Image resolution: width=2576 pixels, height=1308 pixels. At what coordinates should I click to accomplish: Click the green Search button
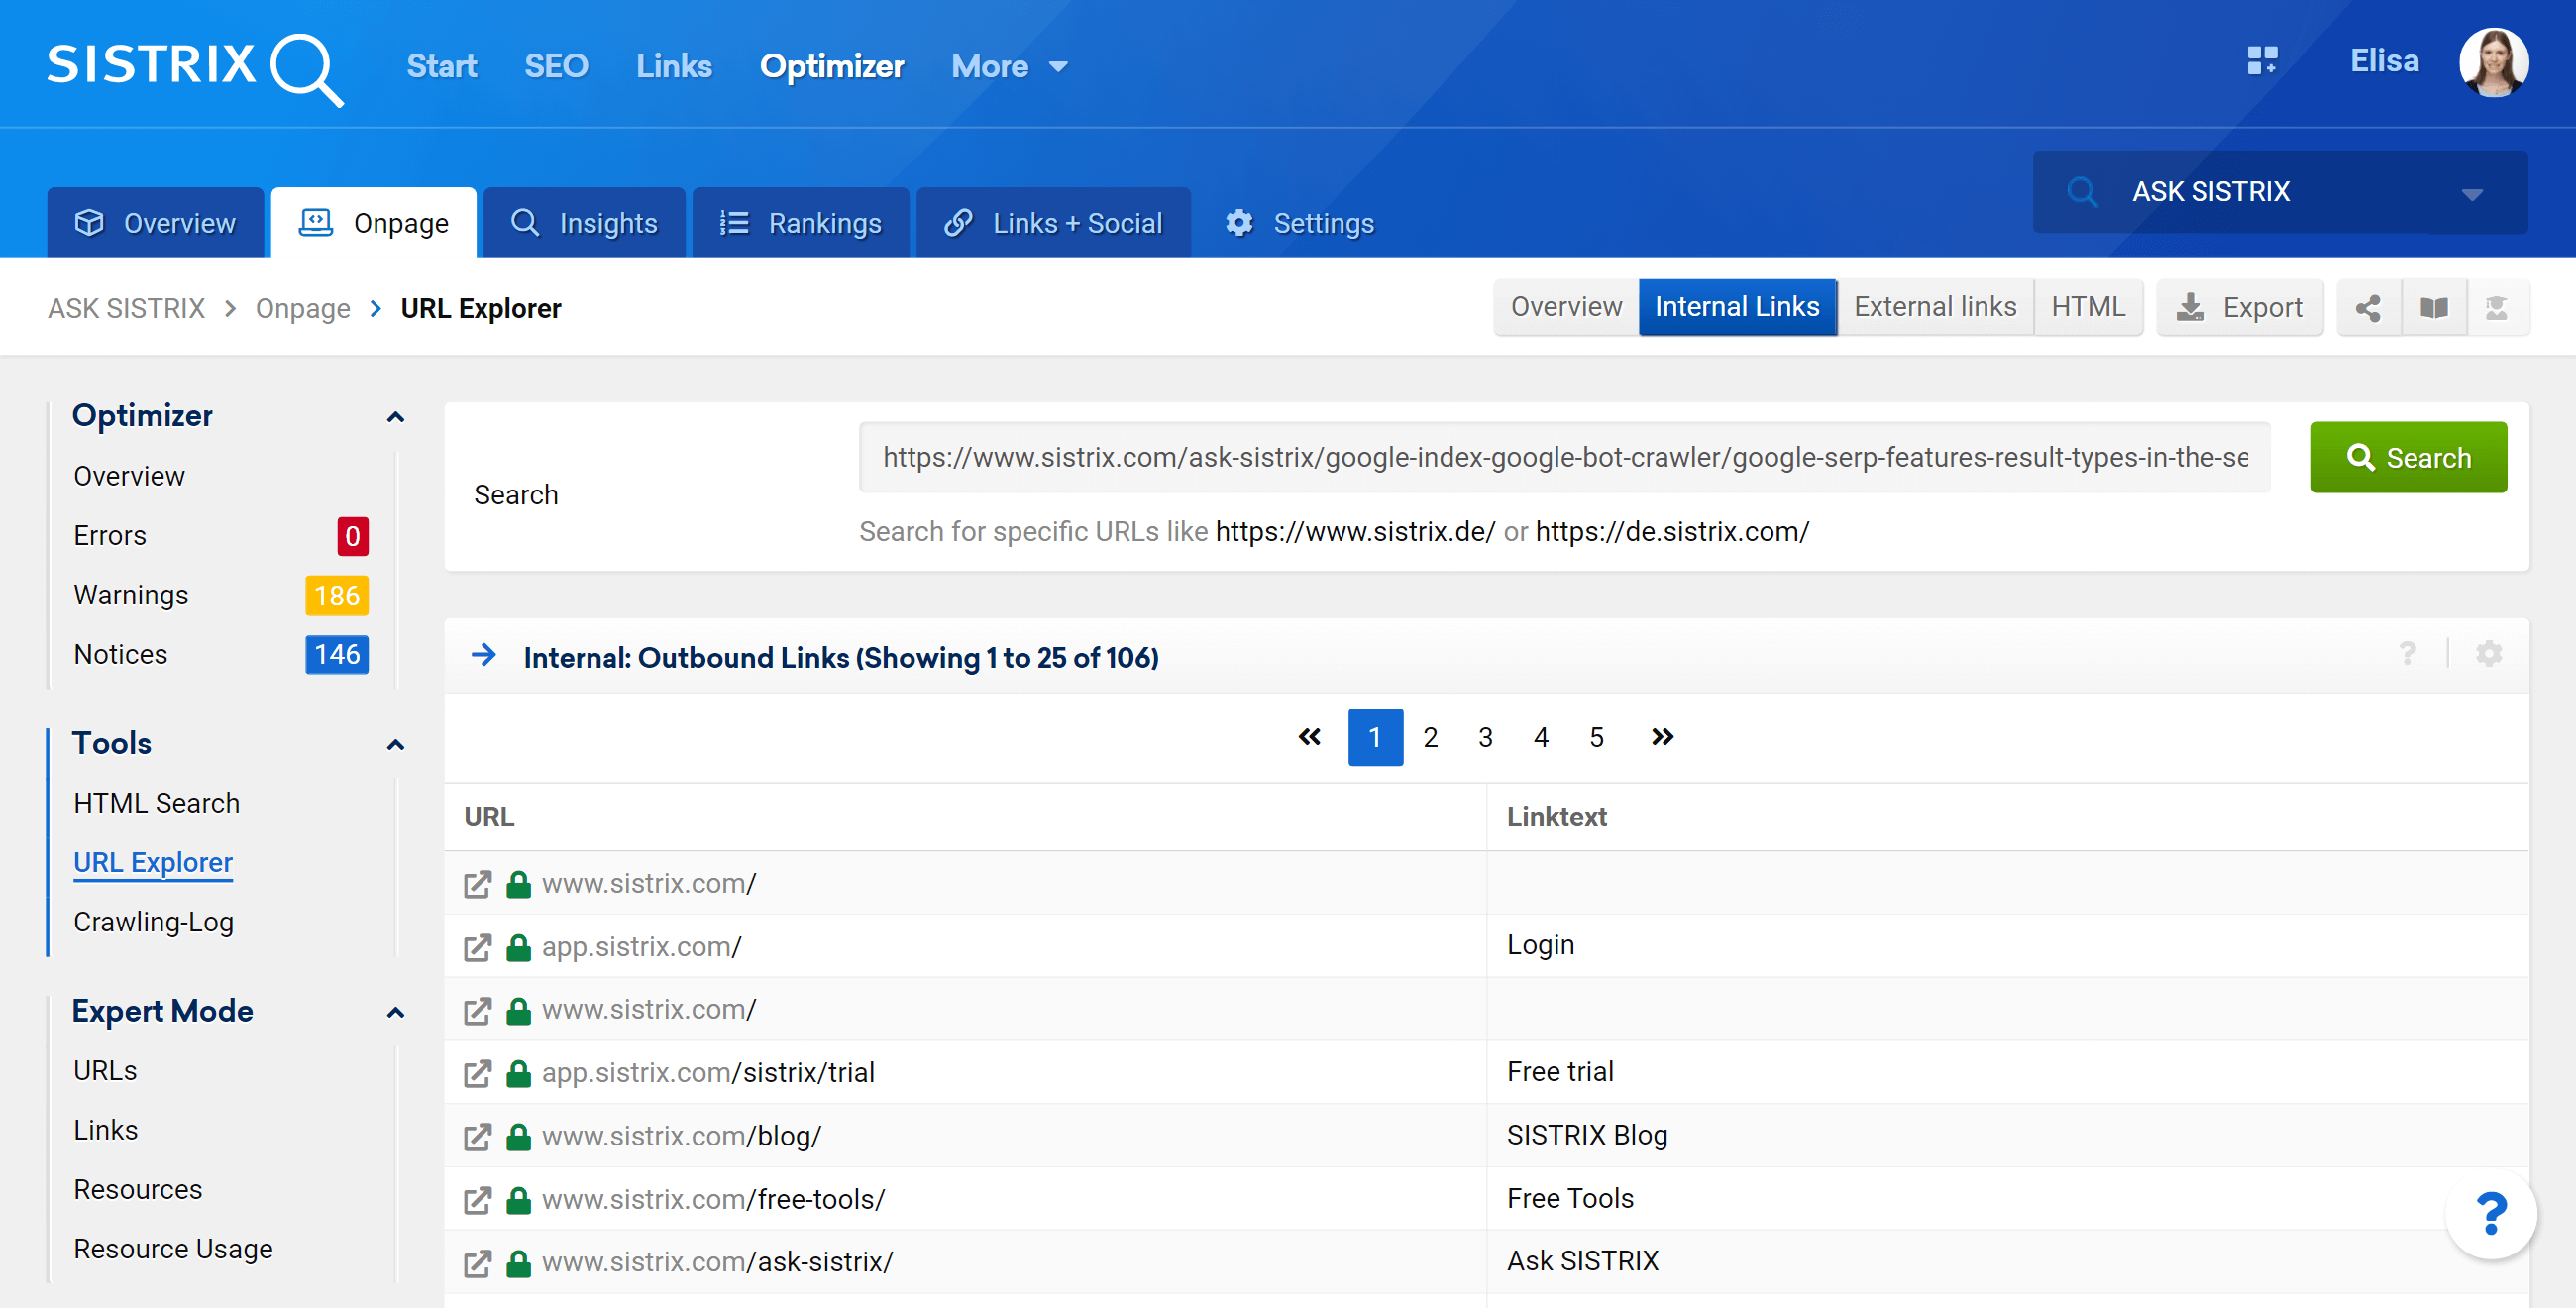(2408, 457)
